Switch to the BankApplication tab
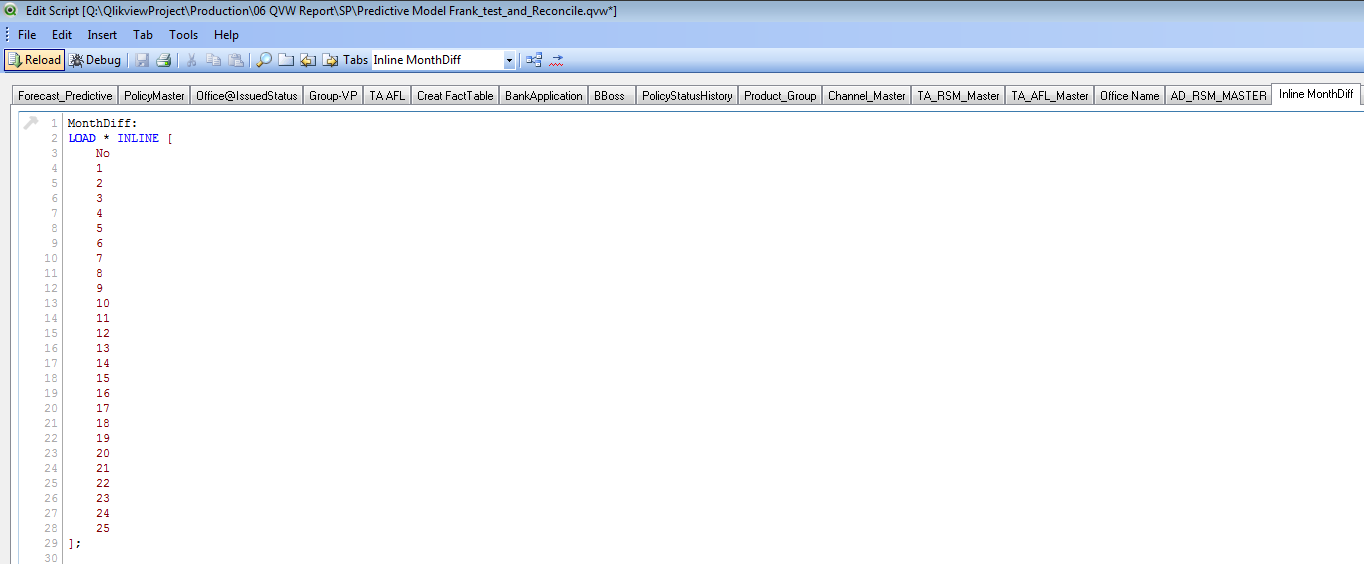Screen dimensions: 1364x564 544,96
